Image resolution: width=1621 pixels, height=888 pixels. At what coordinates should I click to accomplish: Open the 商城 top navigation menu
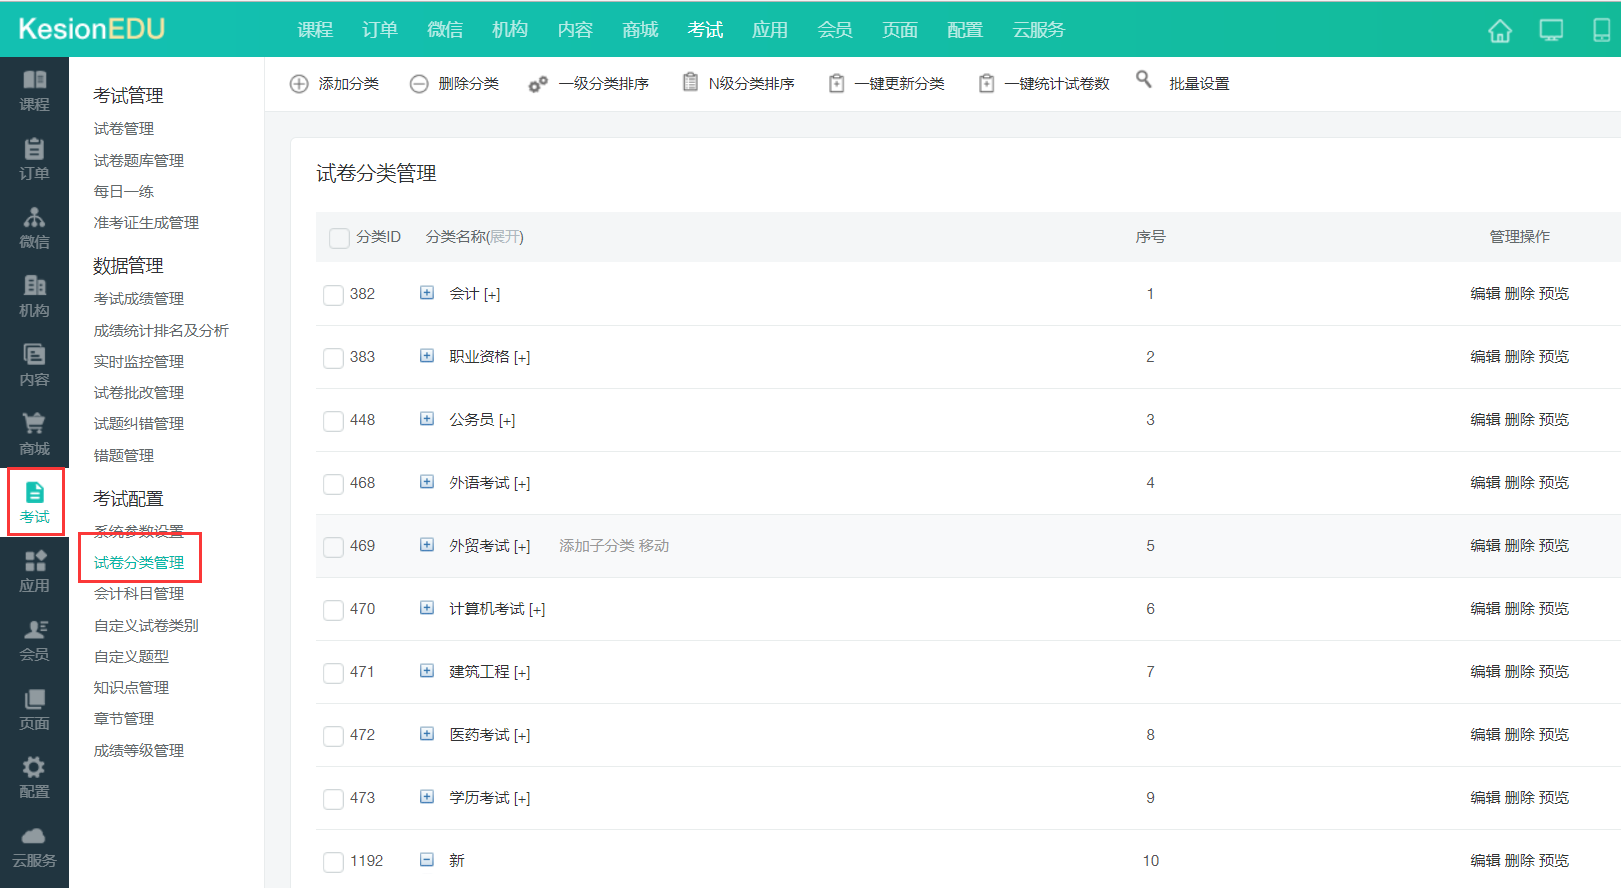639,30
